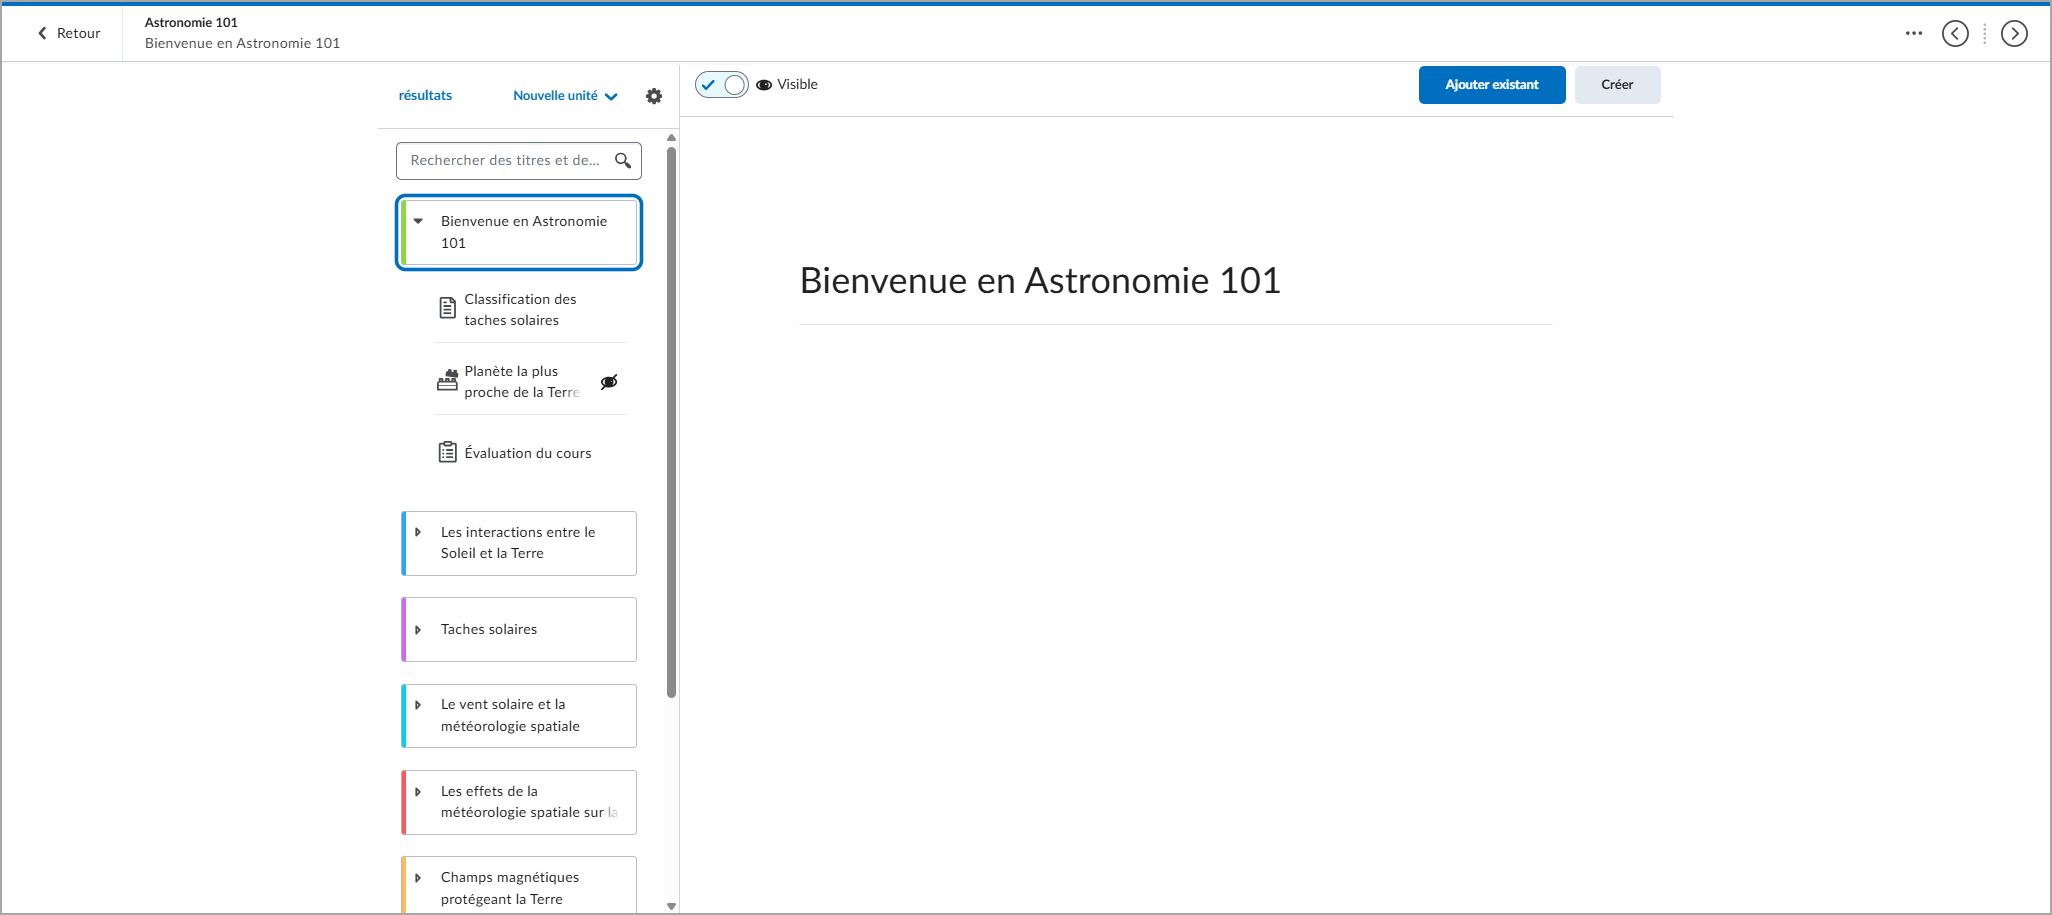The width and height of the screenshot is (2052, 915).
Task: Click the back chevron beside Retour
Action: (42, 33)
